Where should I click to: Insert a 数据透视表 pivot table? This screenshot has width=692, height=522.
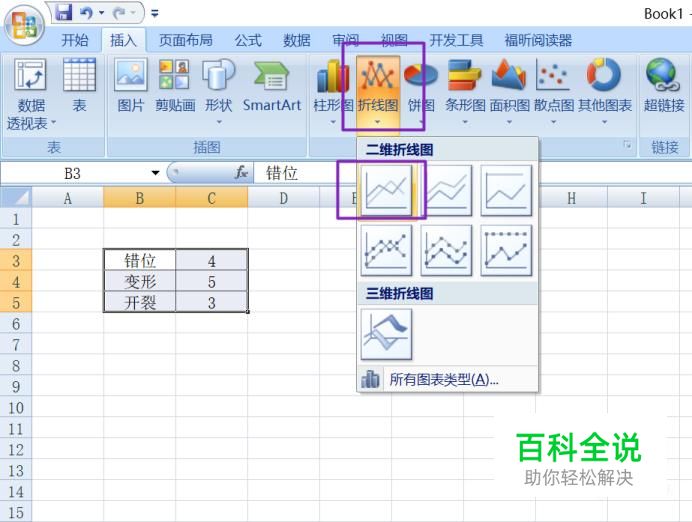coord(30,94)
